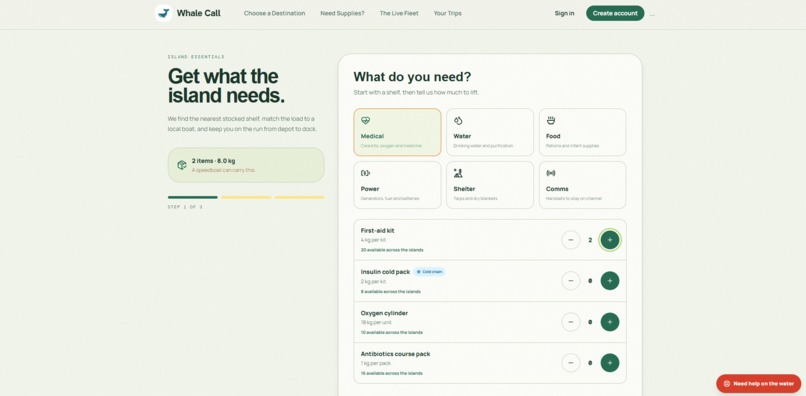Viewport: 806px width, 396px height.
Task: Click '10 available across the islands' text
Action: click(x=392, y=332)
